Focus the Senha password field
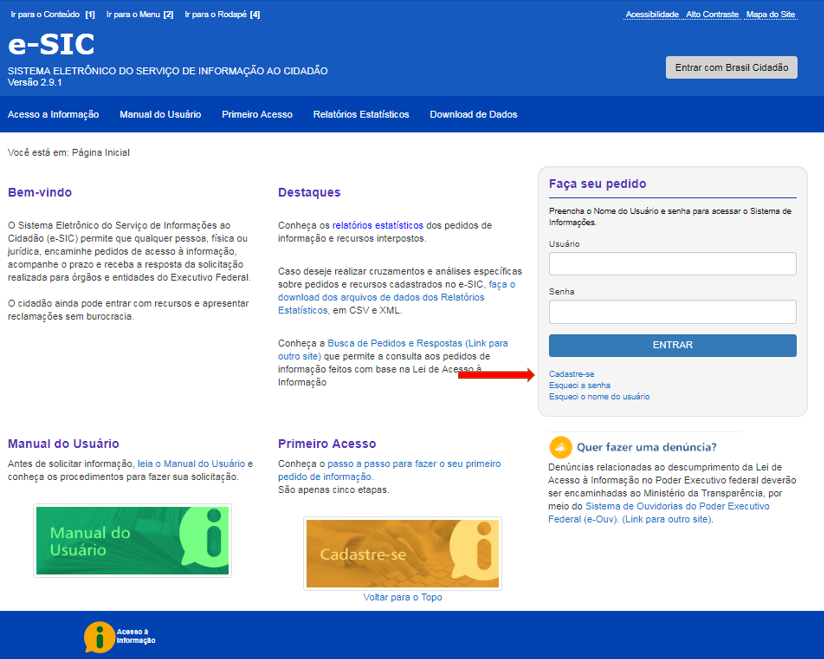The height and width of the screenshot is (659, 824). tap(672, 312)
